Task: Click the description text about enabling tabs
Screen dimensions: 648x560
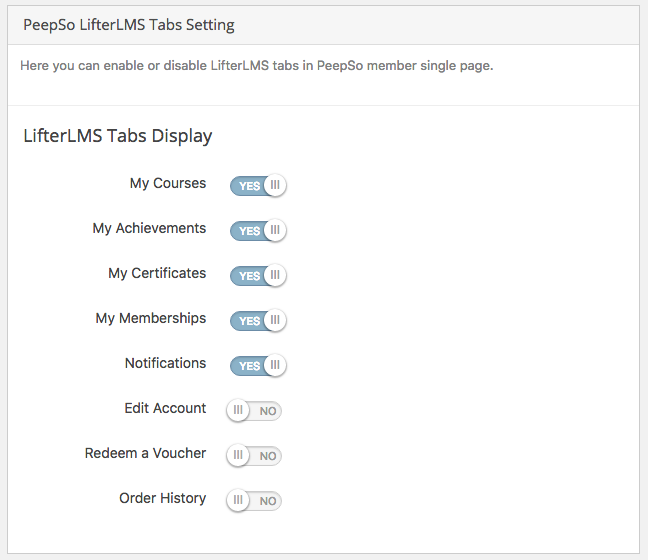Action: (x=257, y=66)
